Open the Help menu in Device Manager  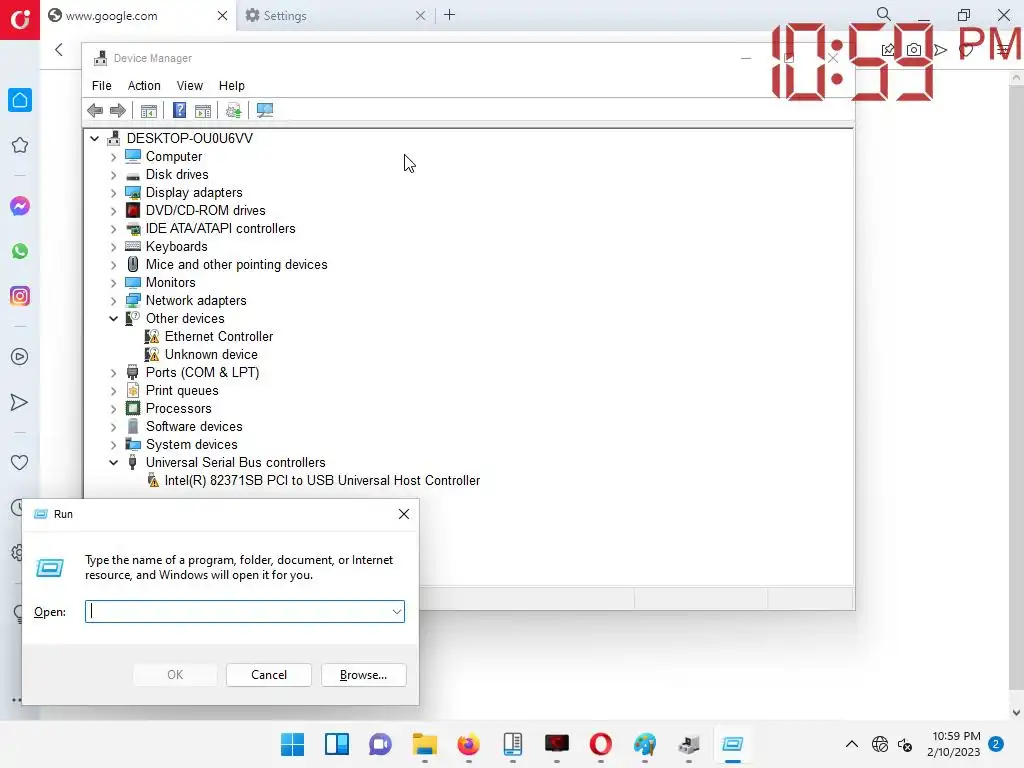click(231, 86)
